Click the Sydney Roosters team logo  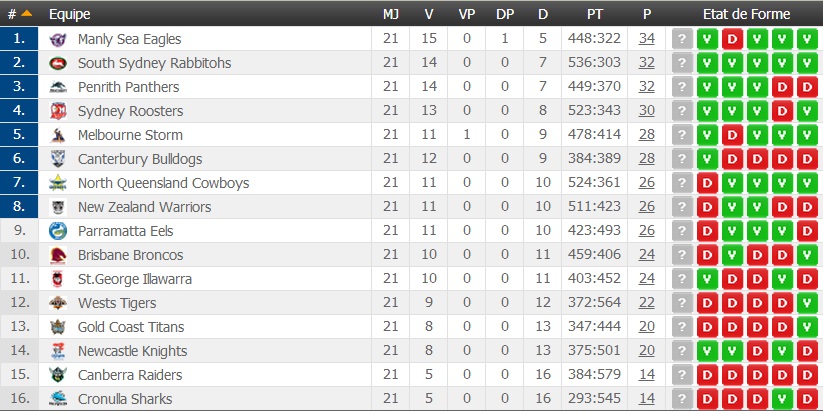pyautogui.click(x=58, y=111)
